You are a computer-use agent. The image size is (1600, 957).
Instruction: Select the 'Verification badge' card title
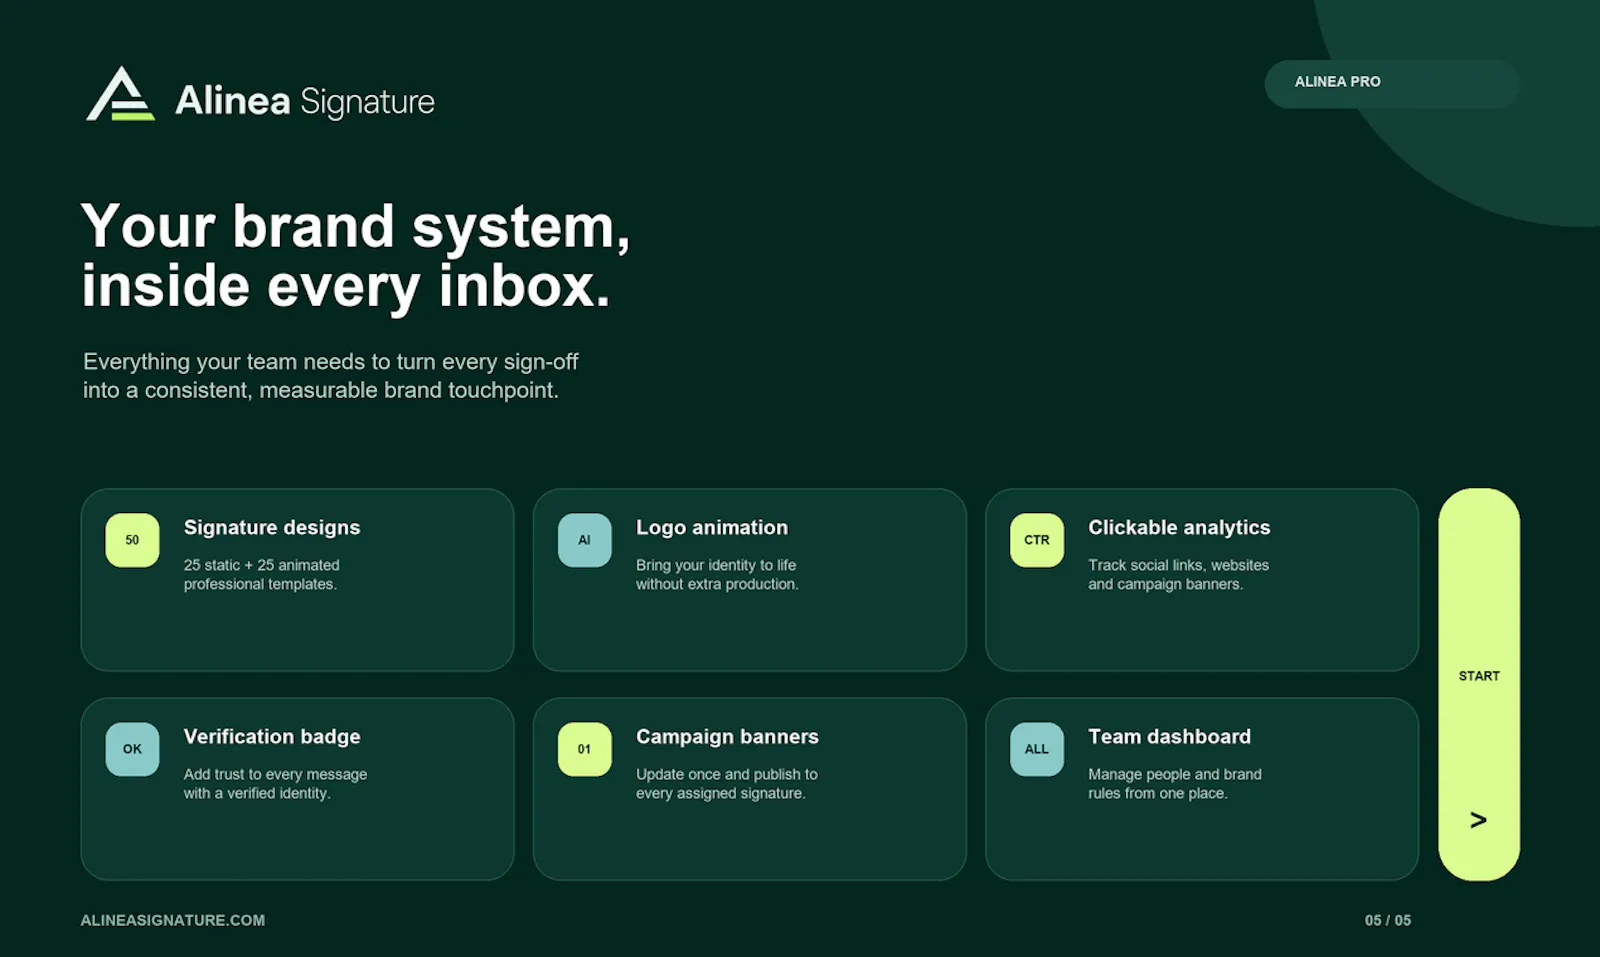pyautogui.click(x=272, y=737)
